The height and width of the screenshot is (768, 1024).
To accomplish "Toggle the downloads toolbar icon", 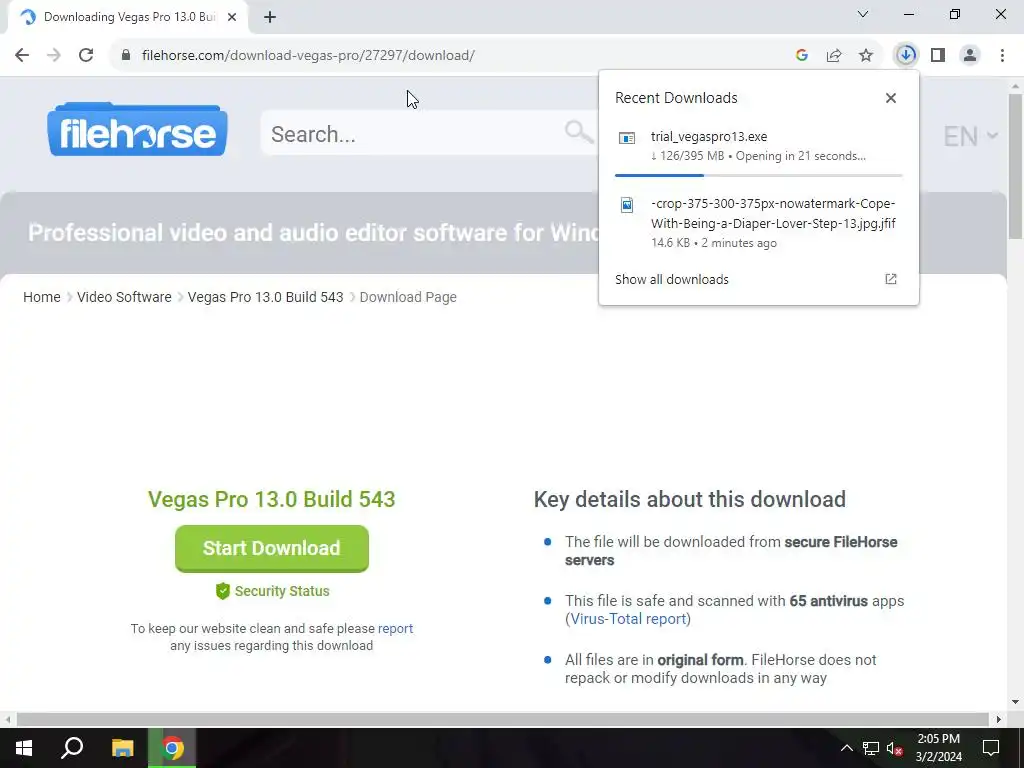I will pos(906,55).
